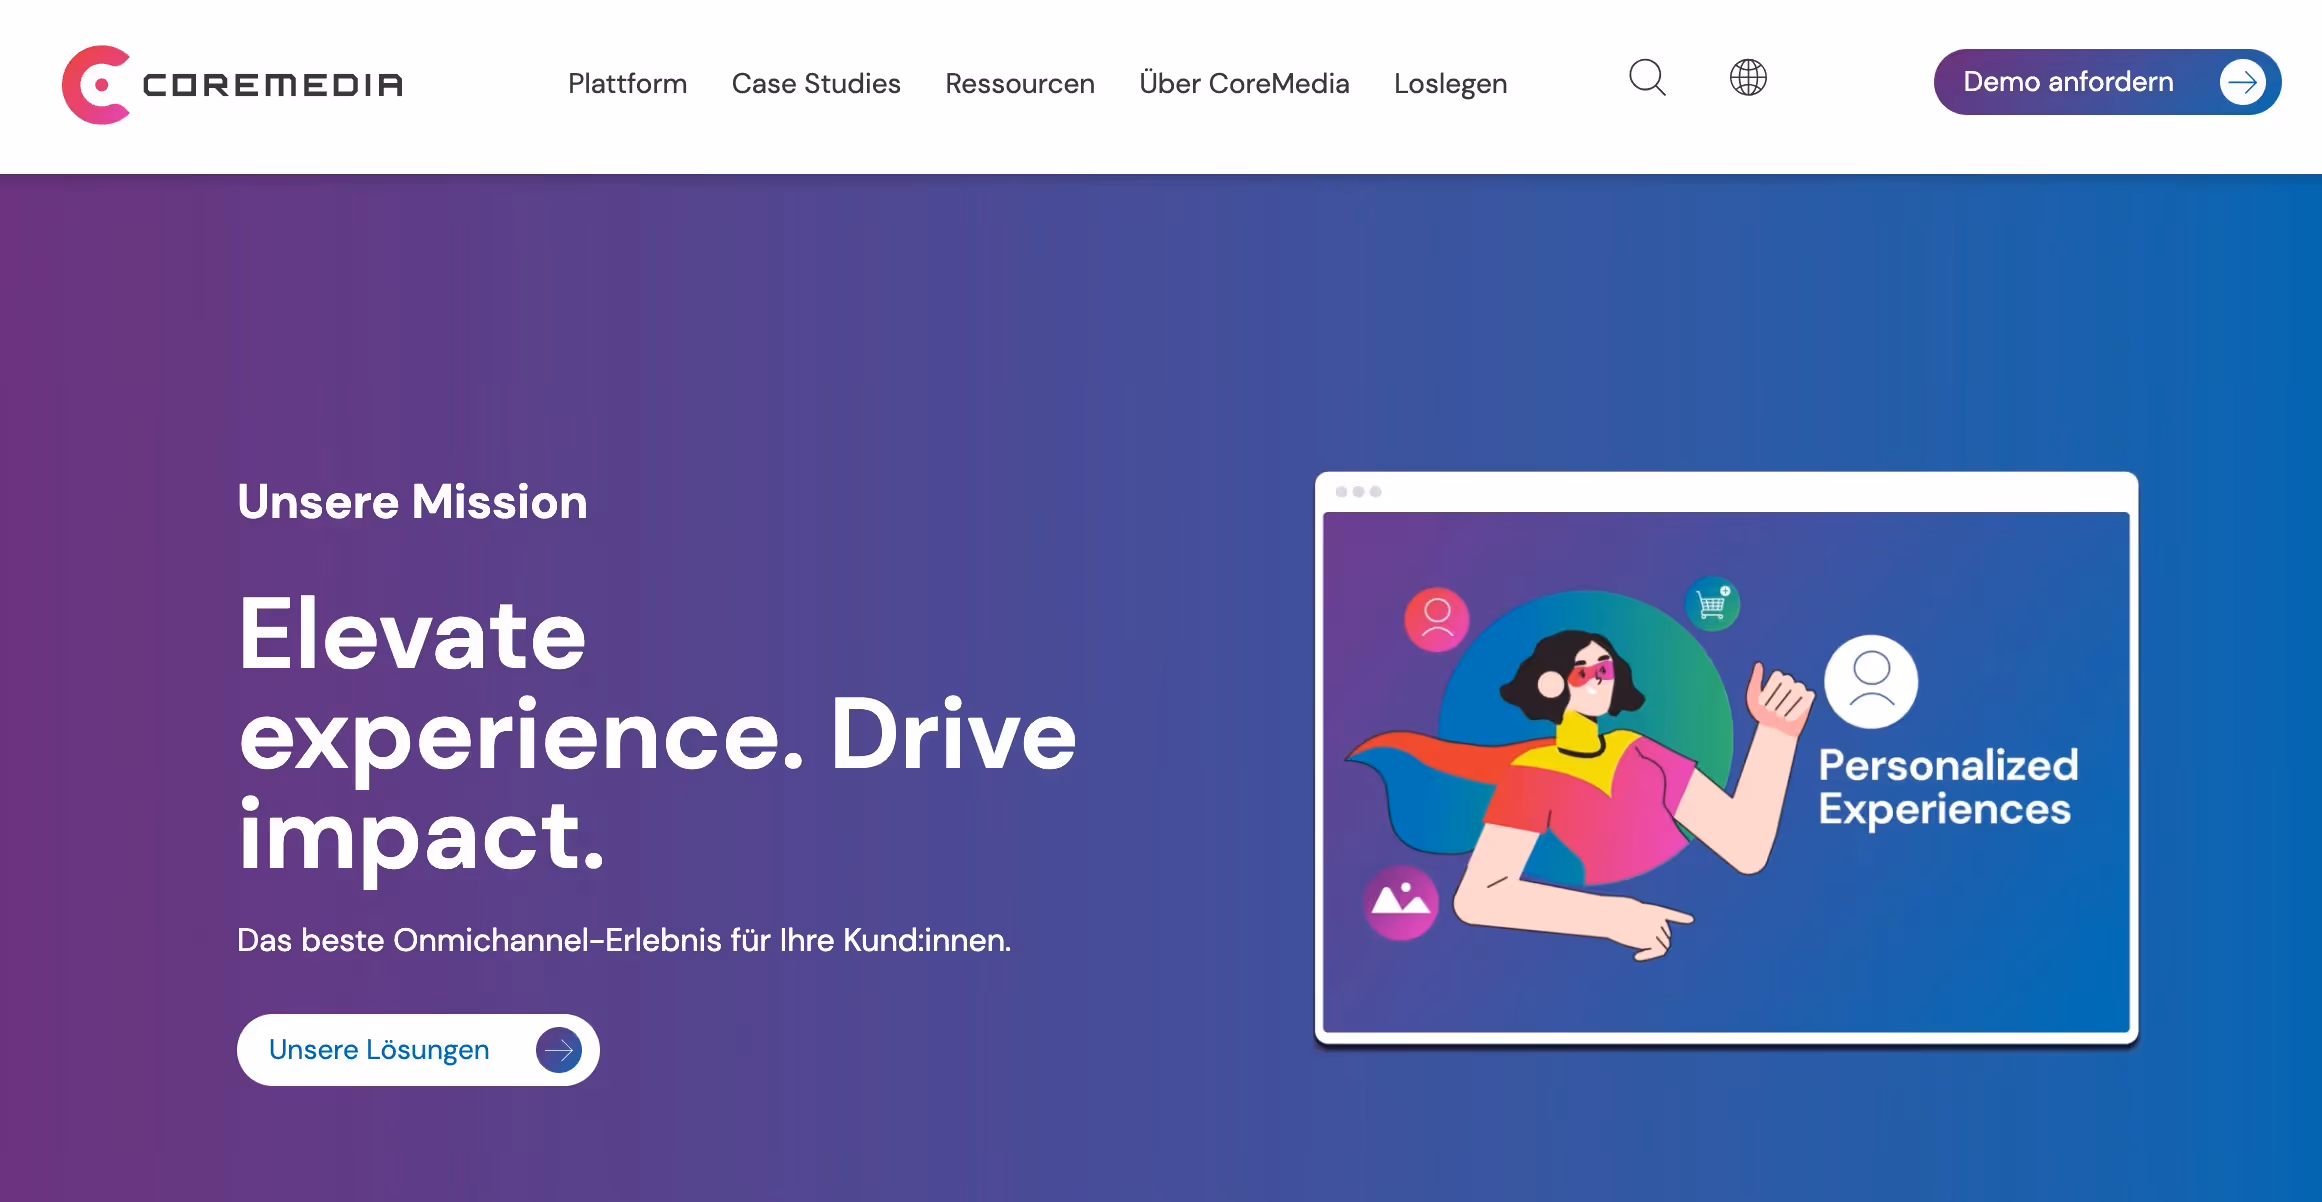Click the arrow inside Demo anfordern

pos(2242,82)
